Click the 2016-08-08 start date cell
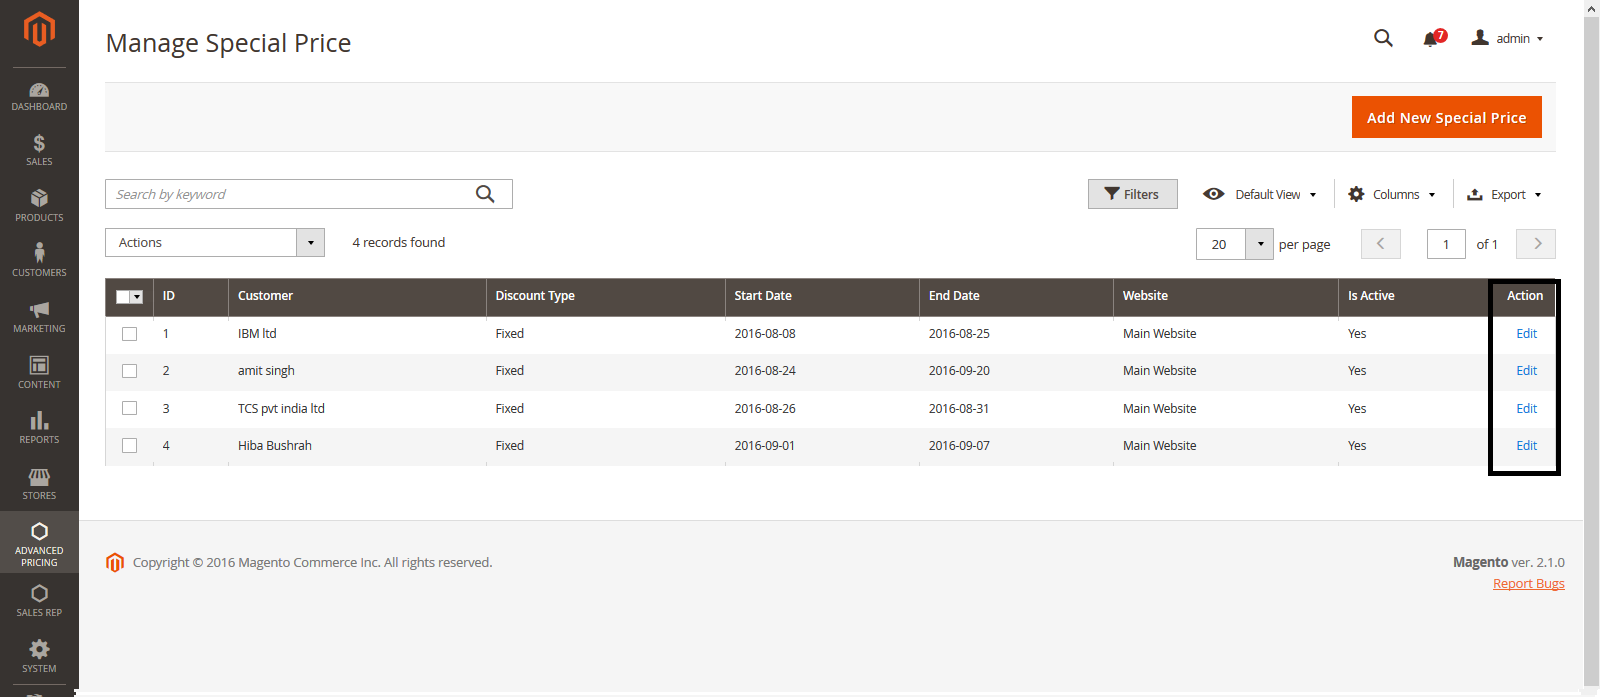1600x697 pixels. click(x=765, y=334)
